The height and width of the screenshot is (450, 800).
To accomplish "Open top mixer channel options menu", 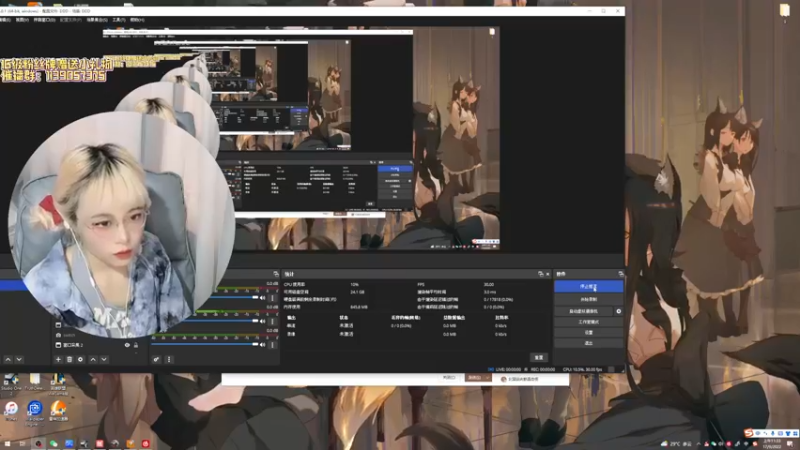I will pos(272,298).
